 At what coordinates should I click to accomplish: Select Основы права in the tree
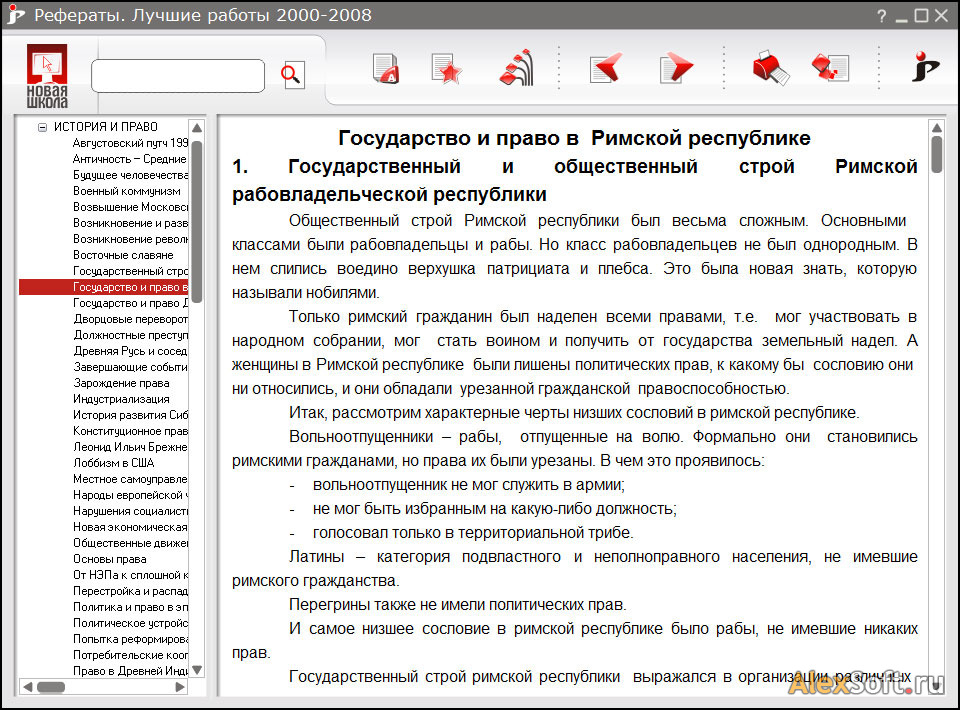coord(110,559)
